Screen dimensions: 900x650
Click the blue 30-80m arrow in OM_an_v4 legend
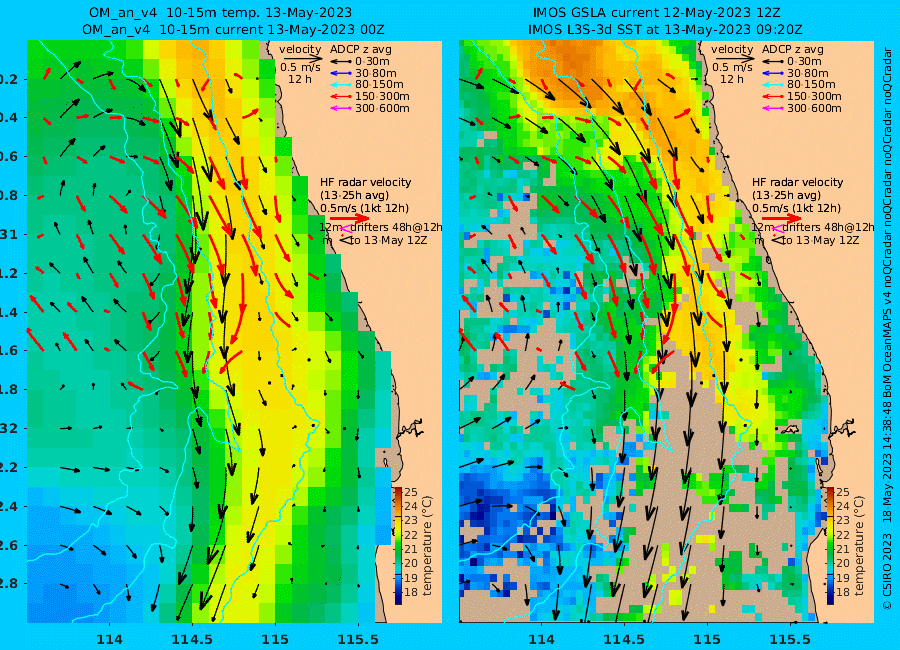point(340,73)
